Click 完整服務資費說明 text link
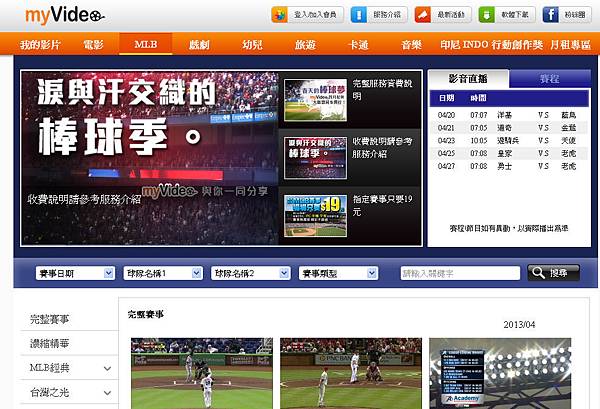Image resolution: width=600 pixels, height=409 pixels. coord(382,90)
